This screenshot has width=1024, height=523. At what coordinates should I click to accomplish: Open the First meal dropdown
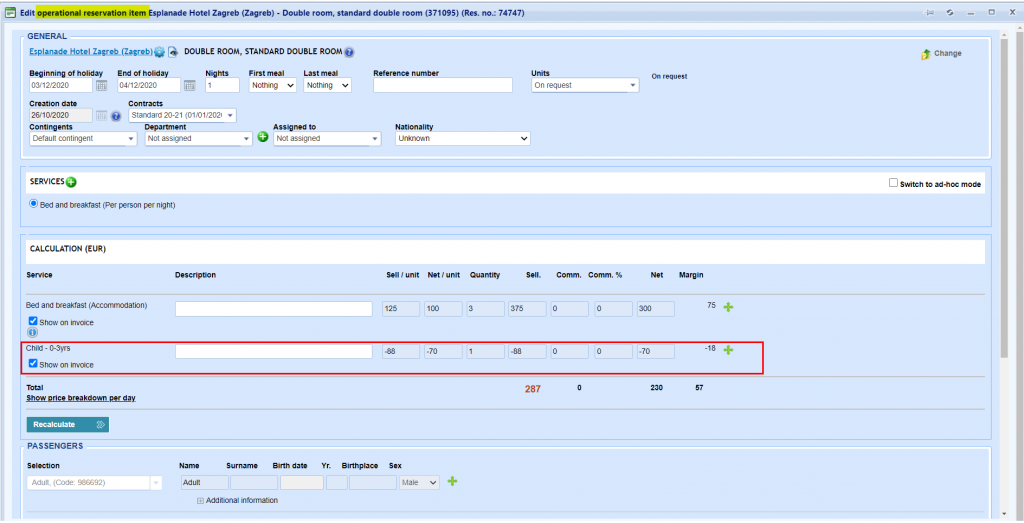(272, 86)
